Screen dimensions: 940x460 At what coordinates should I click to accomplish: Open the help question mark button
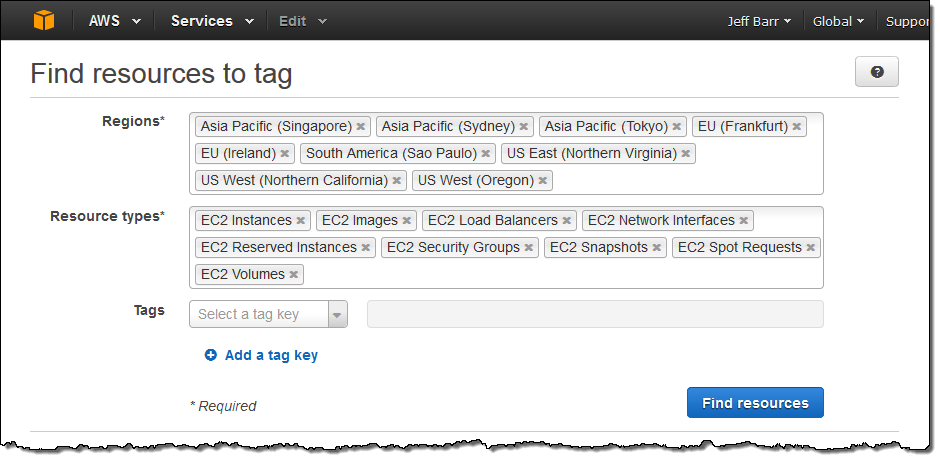point(877,72)
